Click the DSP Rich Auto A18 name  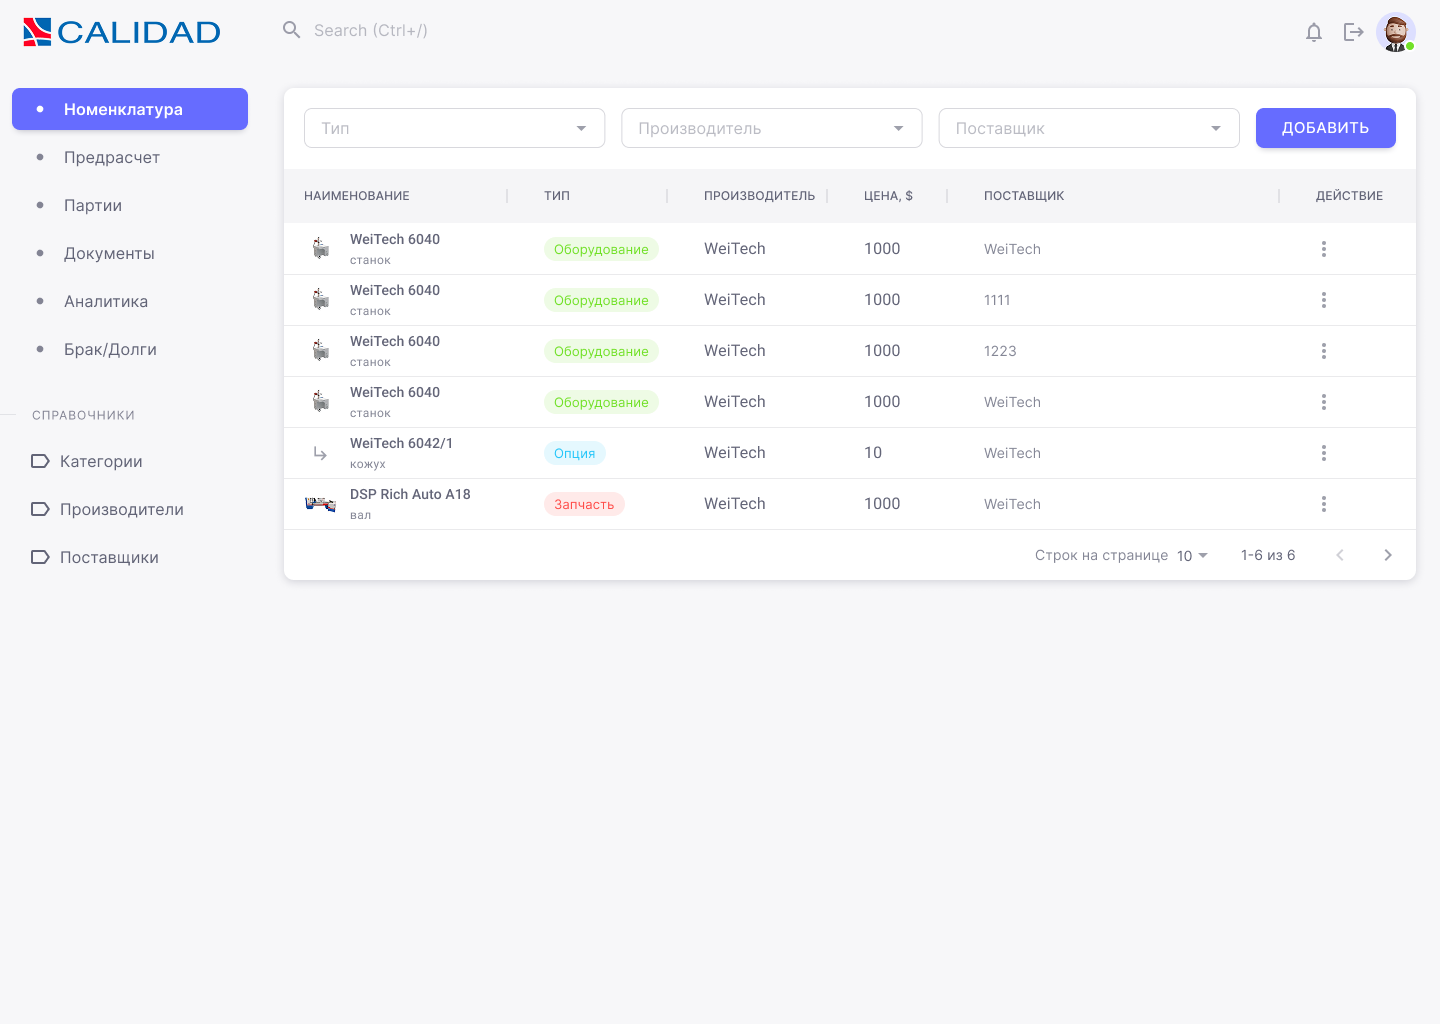410,494
